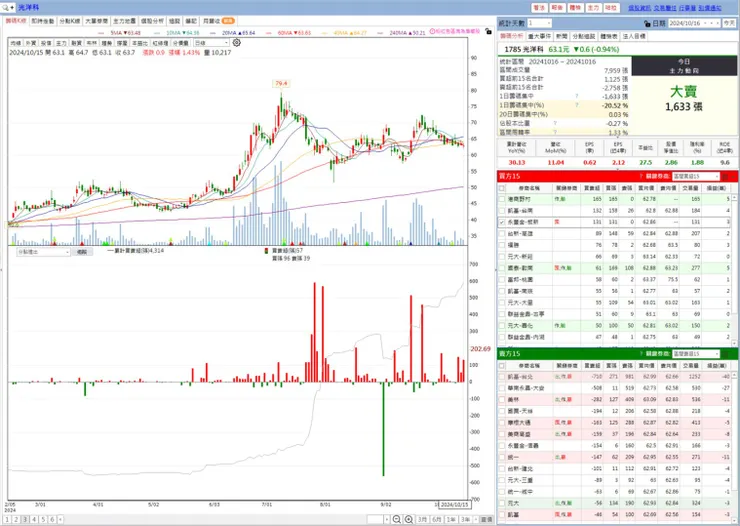The height and width of the screenshot is (526, 740).
Task: Click the zoom in magnifier icon
Action: click(x=409, y=519)
